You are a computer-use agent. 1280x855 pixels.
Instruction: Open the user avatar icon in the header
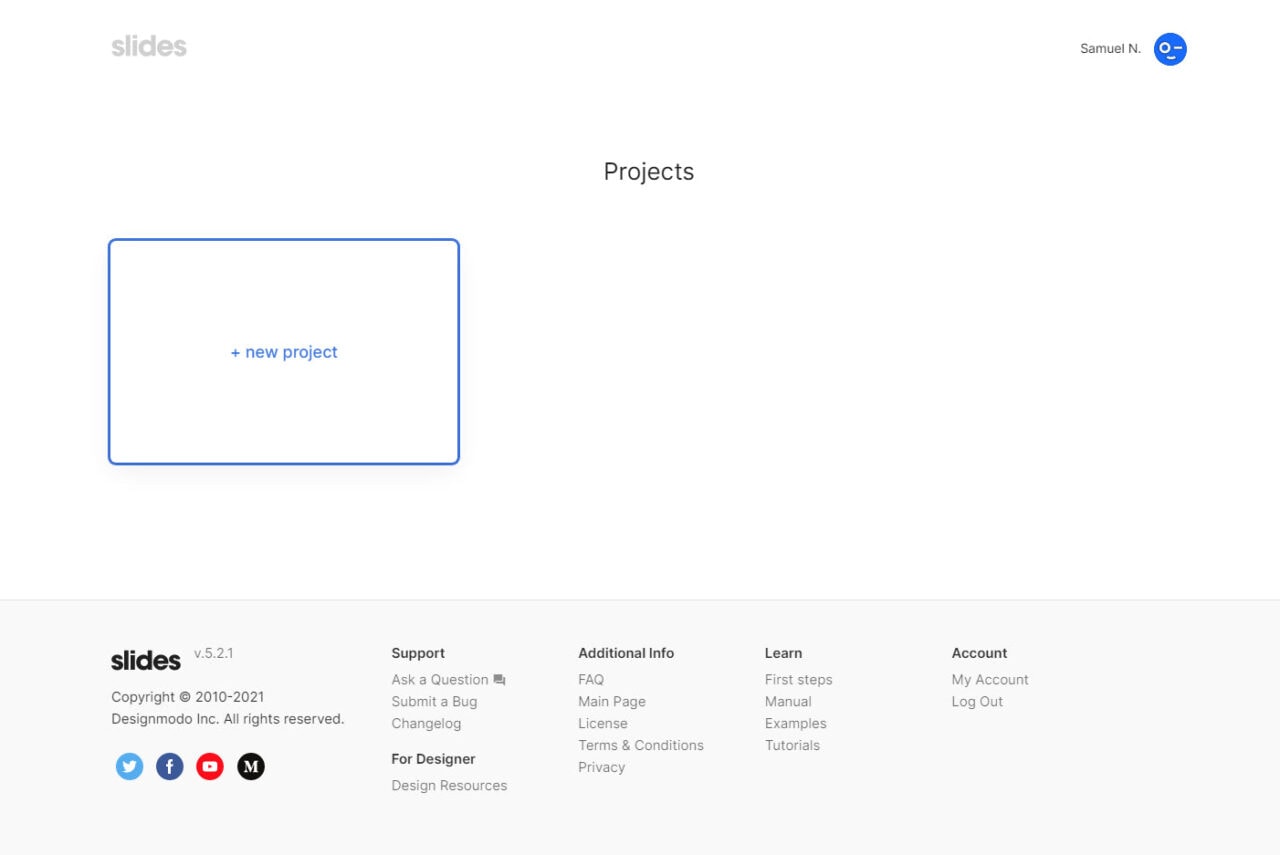click(1170, 48)
